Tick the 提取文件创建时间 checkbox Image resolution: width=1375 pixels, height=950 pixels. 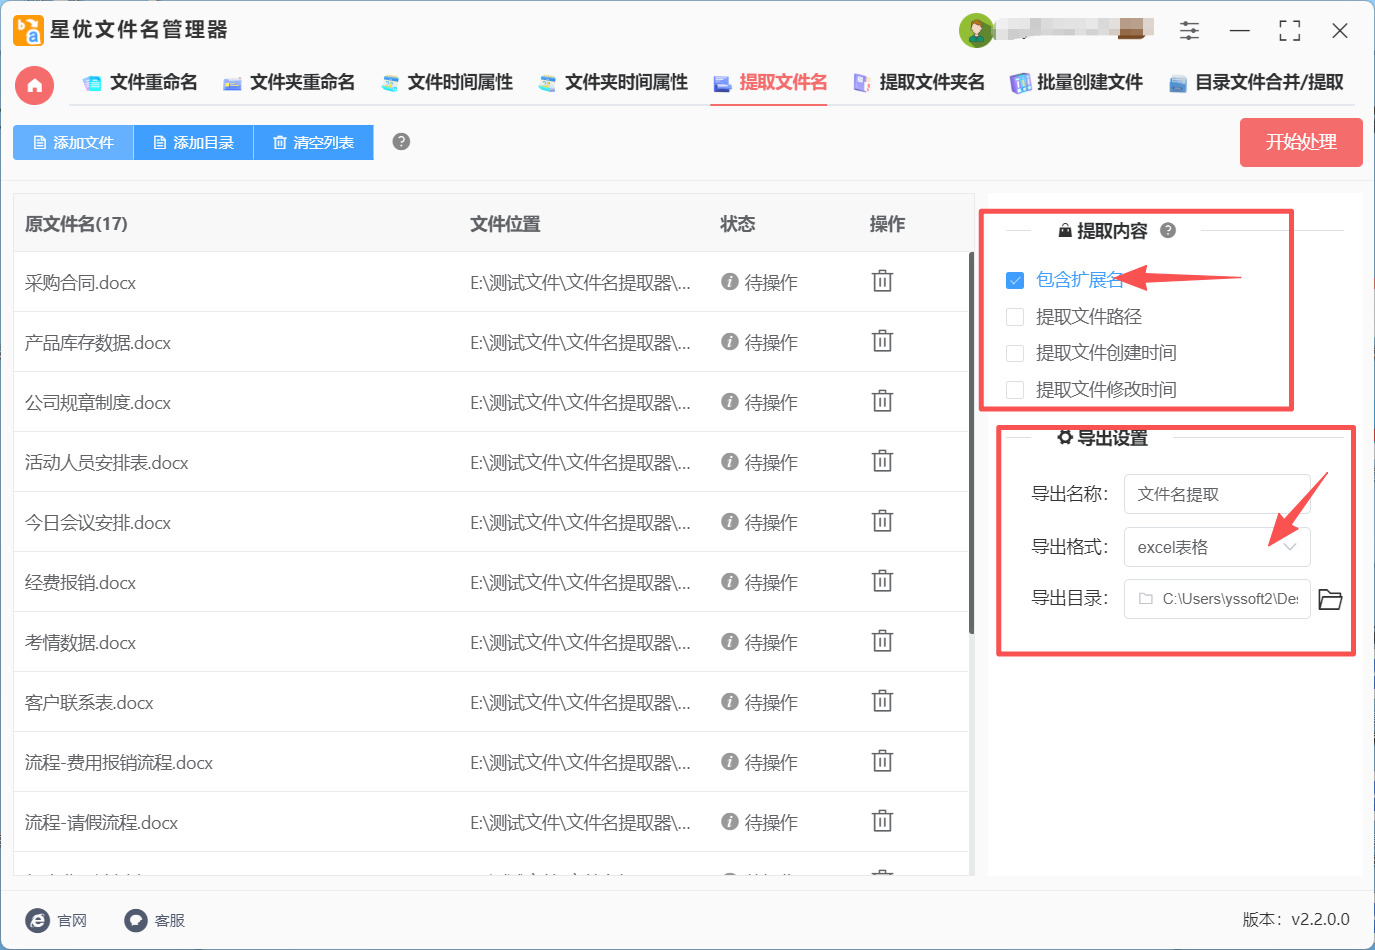point(1015,353)
